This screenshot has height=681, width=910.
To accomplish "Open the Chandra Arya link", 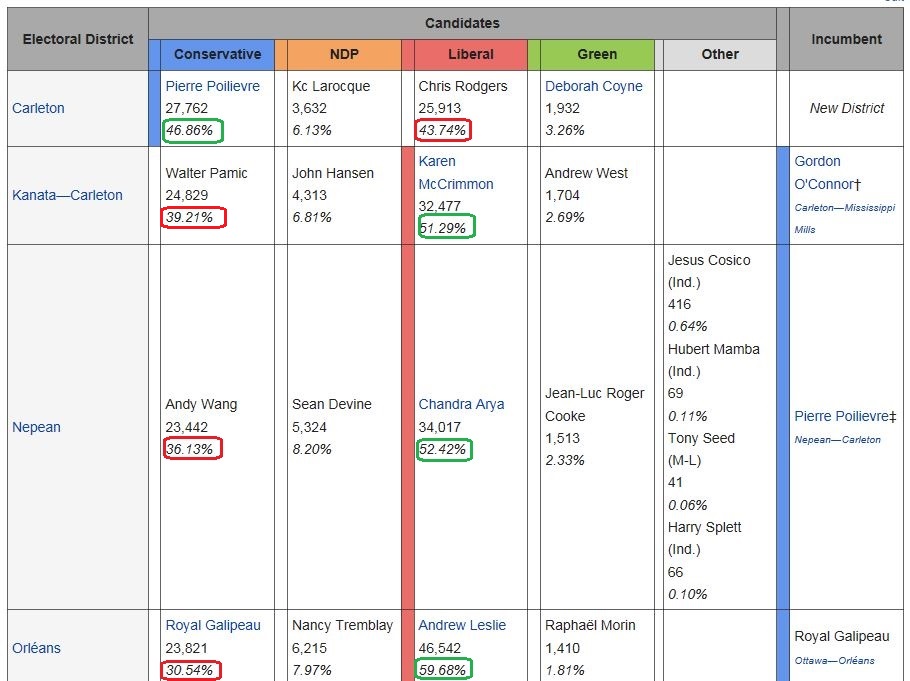I will pos(461,404).
